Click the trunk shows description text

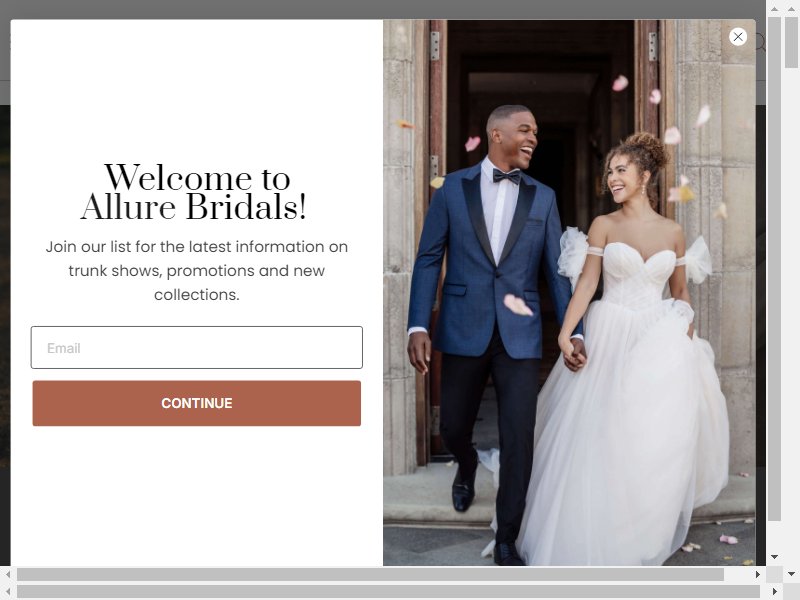pos(196,270)
